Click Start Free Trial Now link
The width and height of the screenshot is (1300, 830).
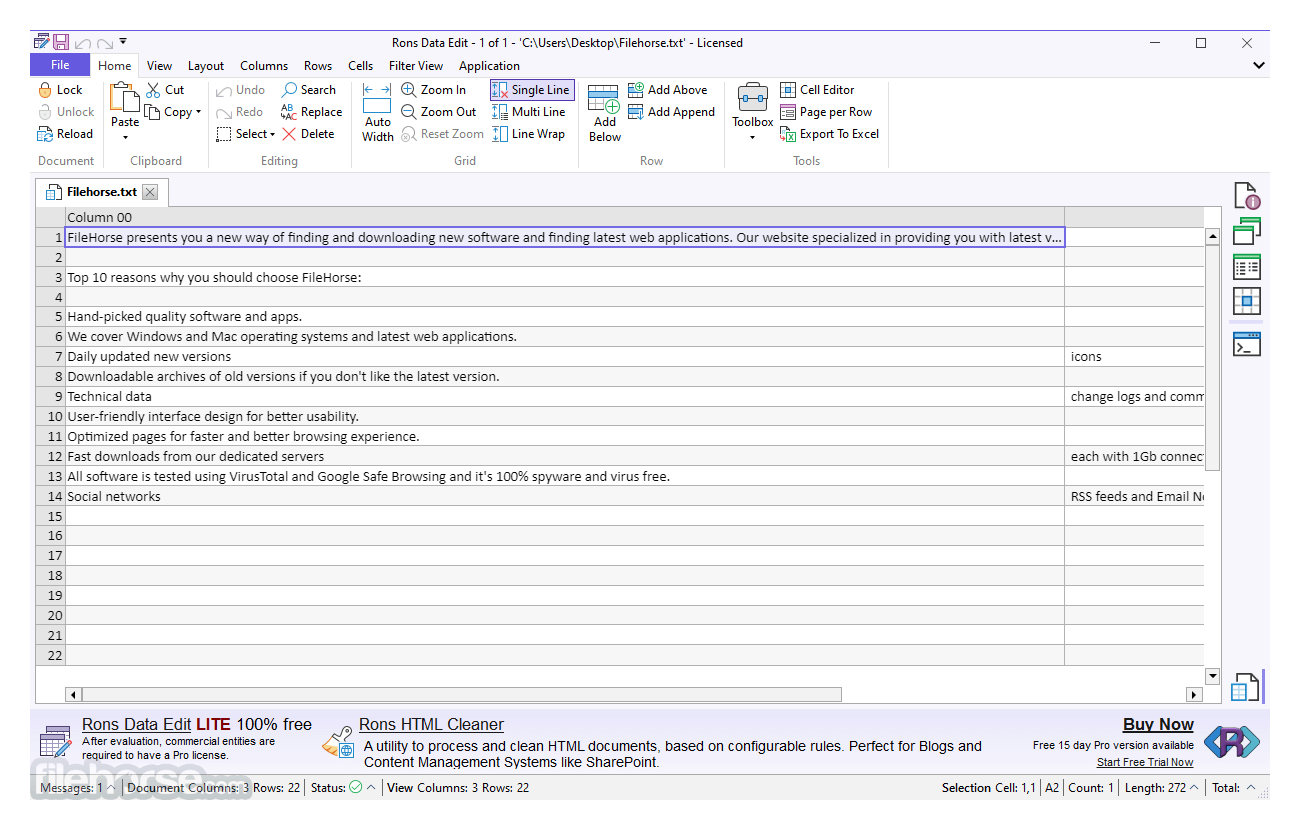click(x=1145, y=762)
